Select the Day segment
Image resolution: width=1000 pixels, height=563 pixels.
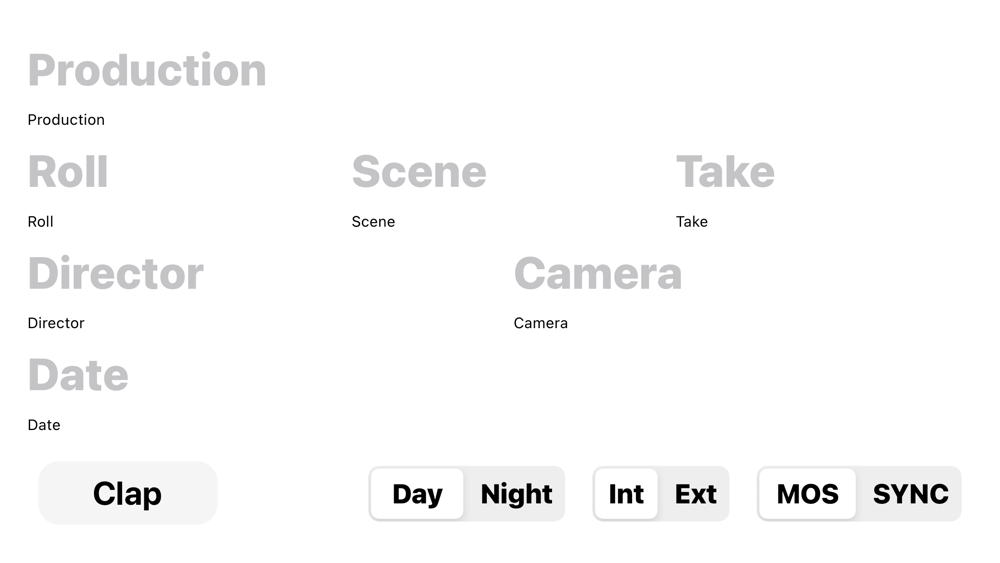[x=417, y=494]
